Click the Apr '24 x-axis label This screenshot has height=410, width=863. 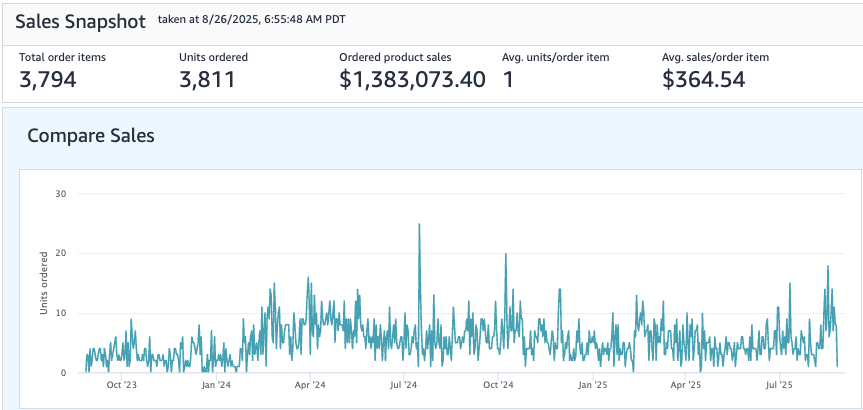[310, 384]
